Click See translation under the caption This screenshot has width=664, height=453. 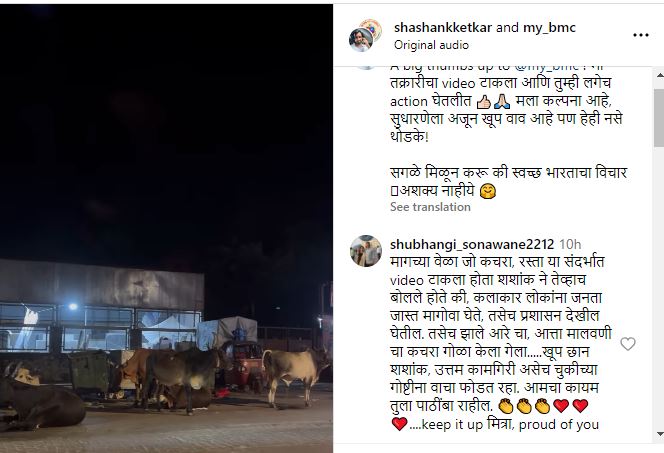click(x=430, y=207)
